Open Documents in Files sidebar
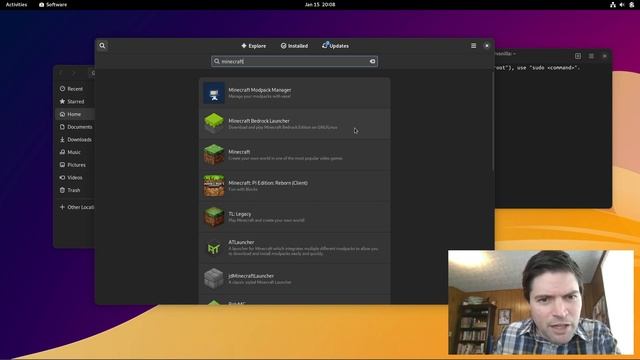This screenshot has width=640, height=360. click(x=75, y=127)
